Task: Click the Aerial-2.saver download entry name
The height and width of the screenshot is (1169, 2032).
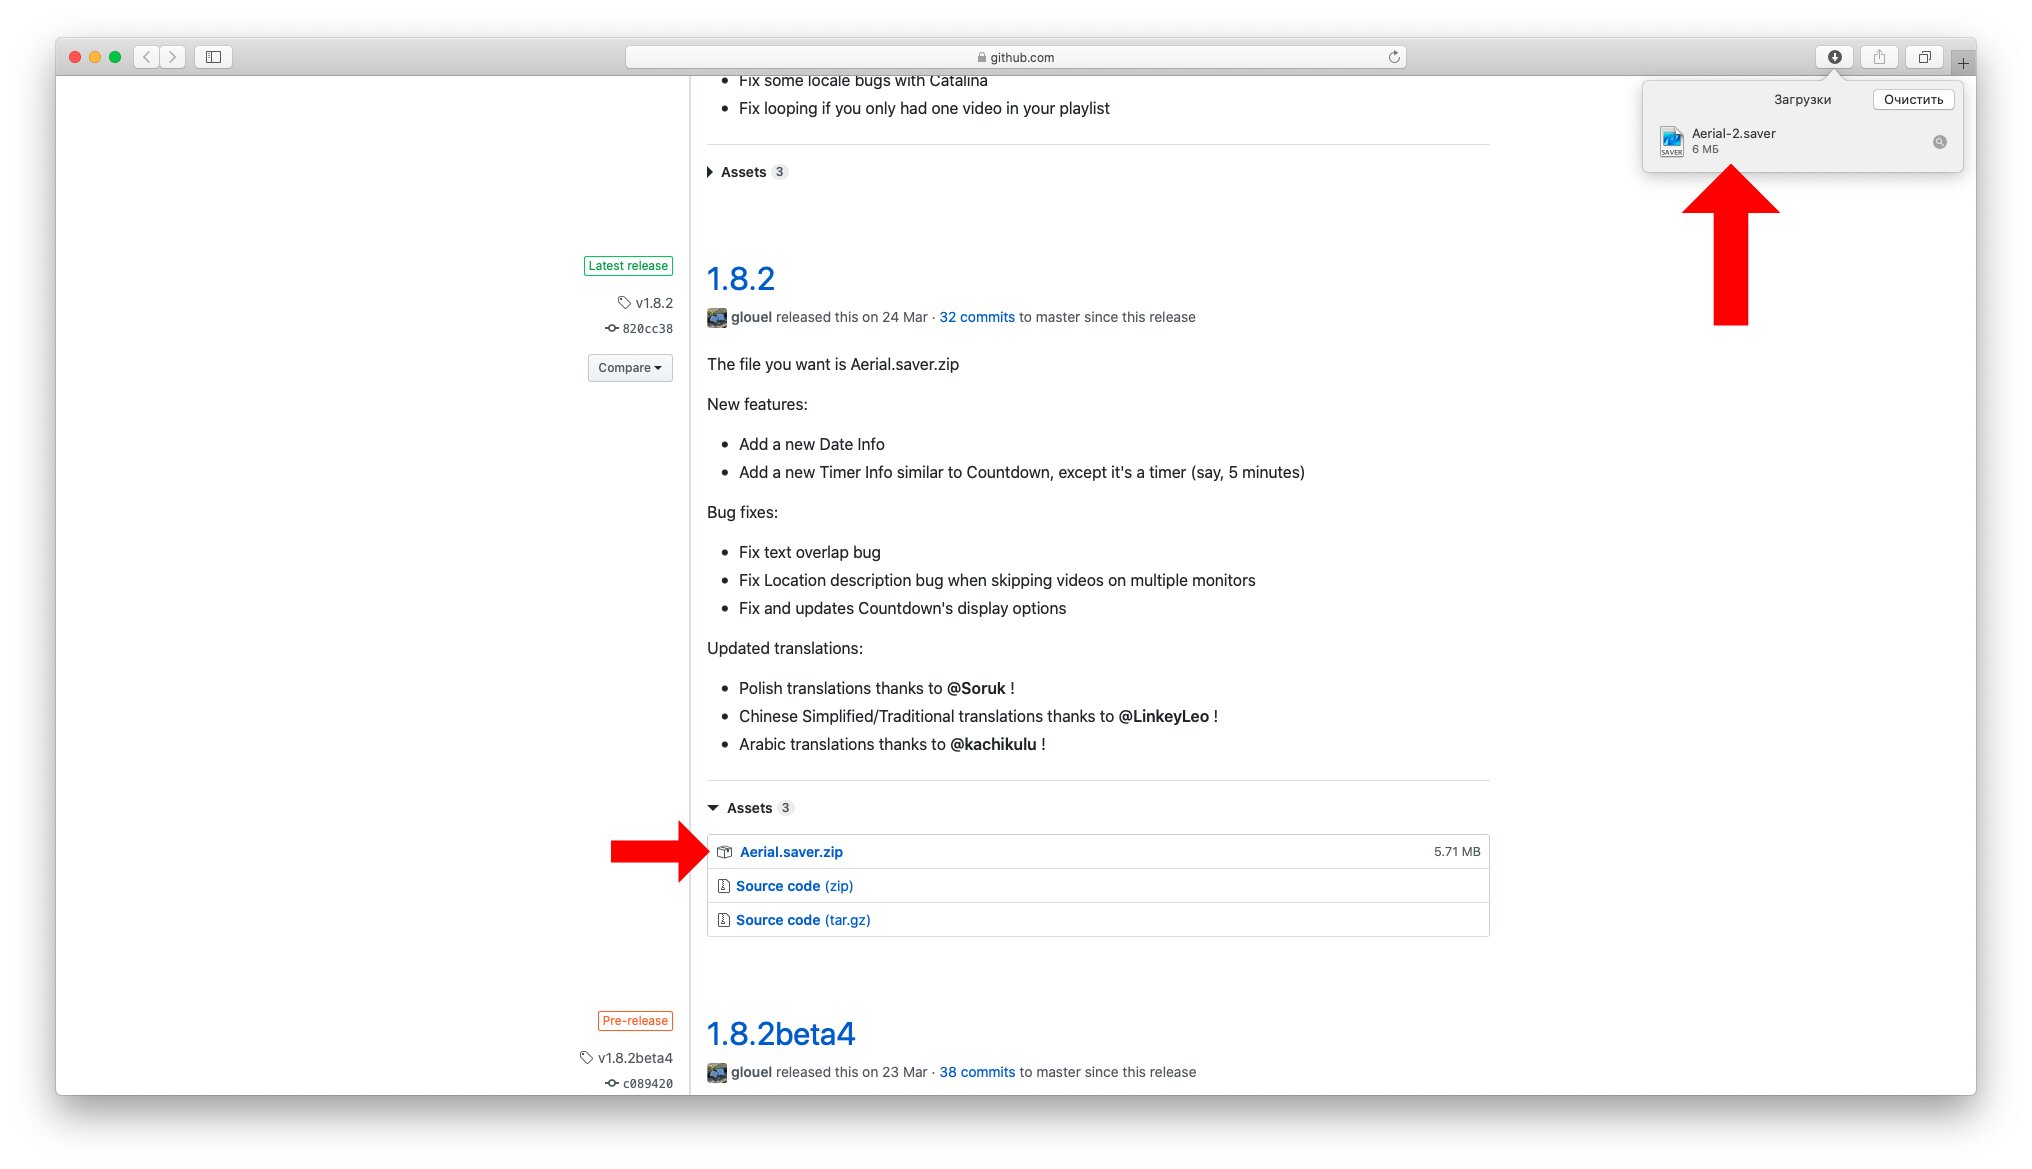Action: click(1733, 133)
